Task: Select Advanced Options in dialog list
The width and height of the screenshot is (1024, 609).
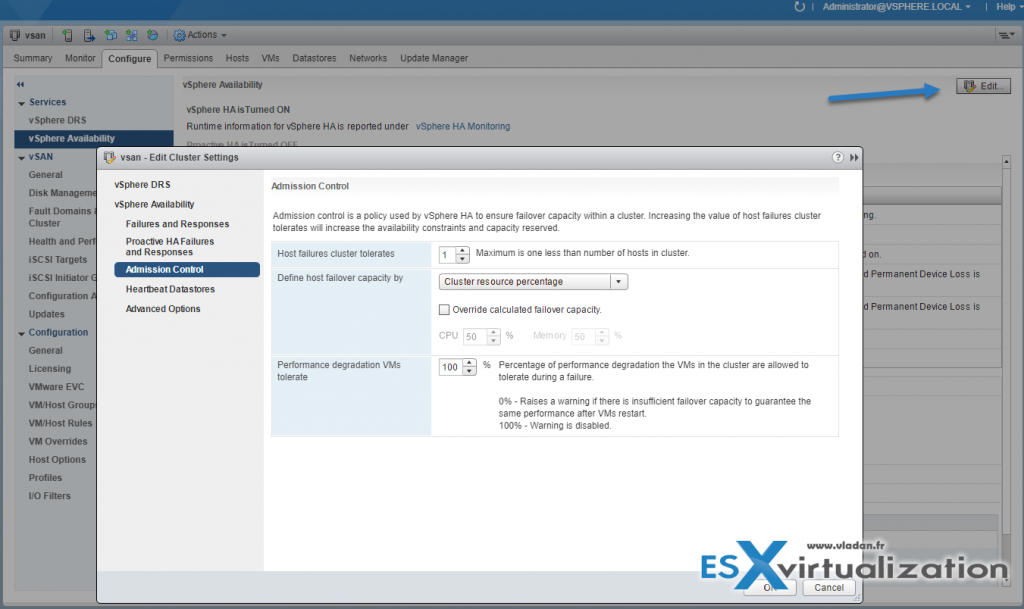Action: click(163, 309)
